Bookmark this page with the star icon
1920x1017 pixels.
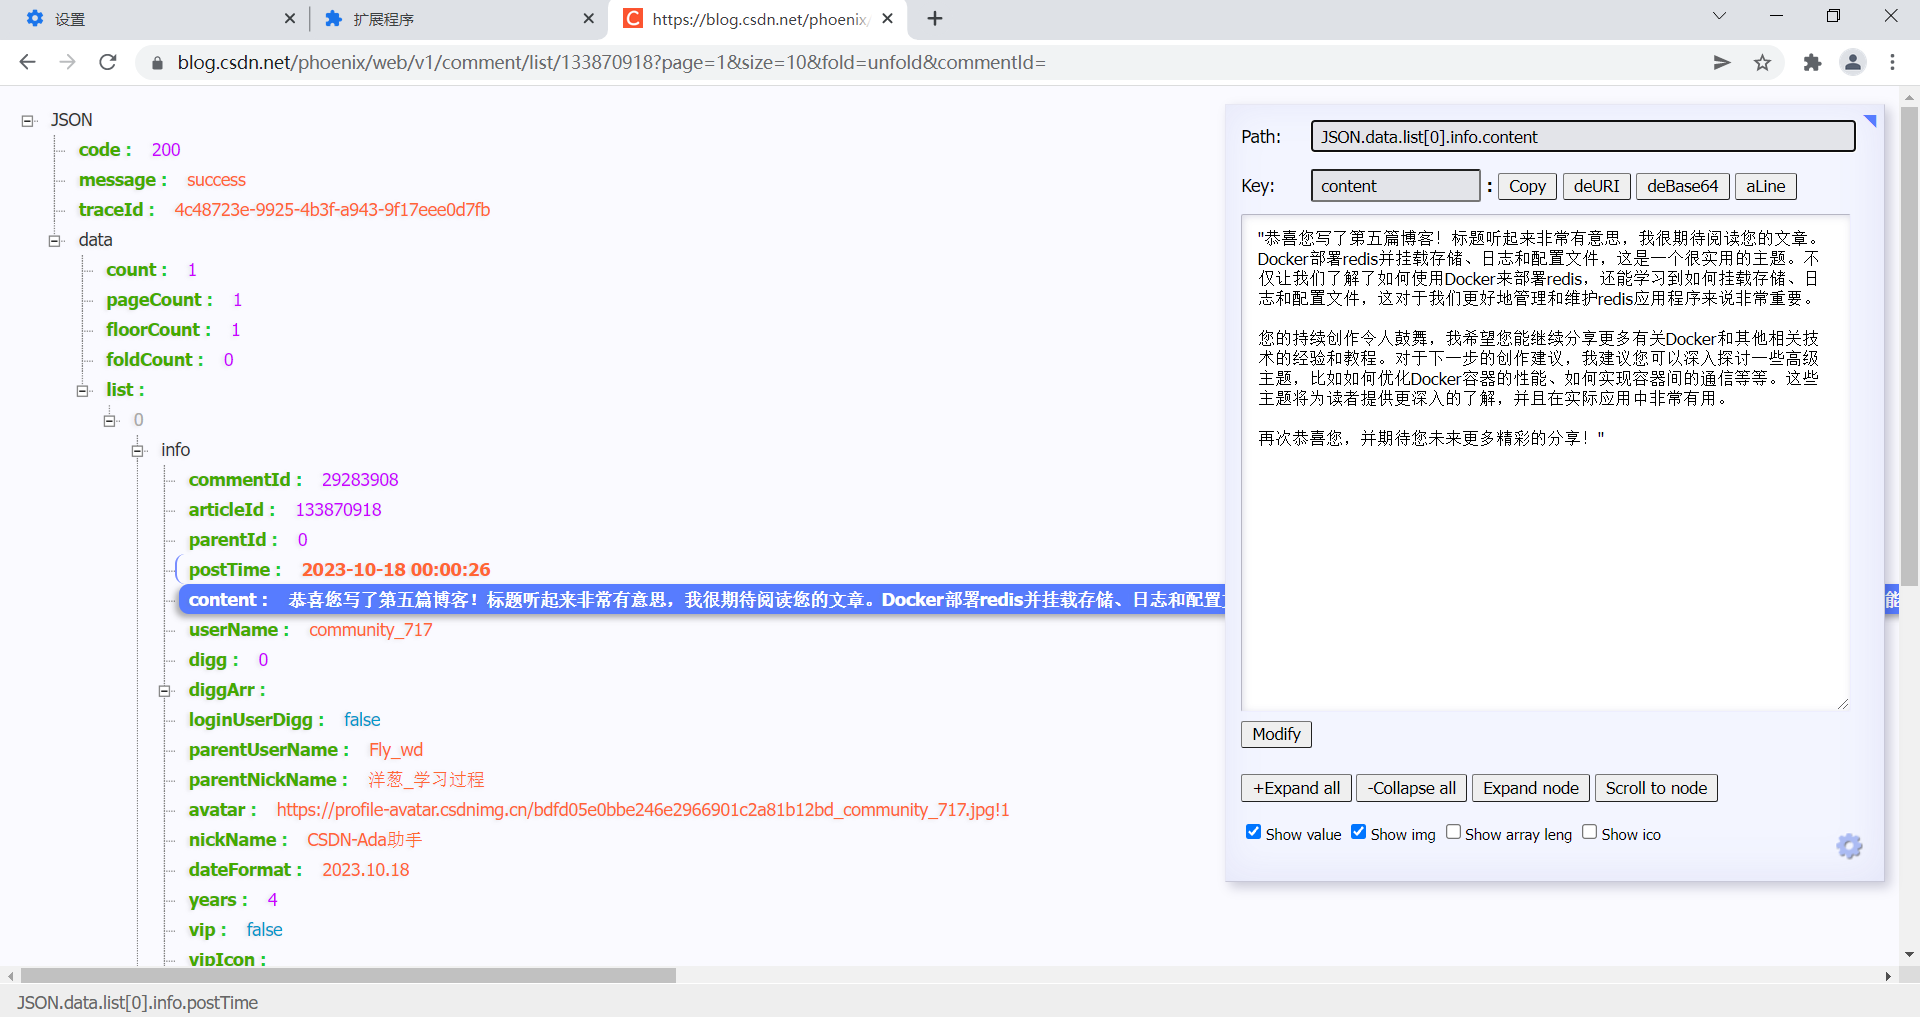(x=1762, y=62)
